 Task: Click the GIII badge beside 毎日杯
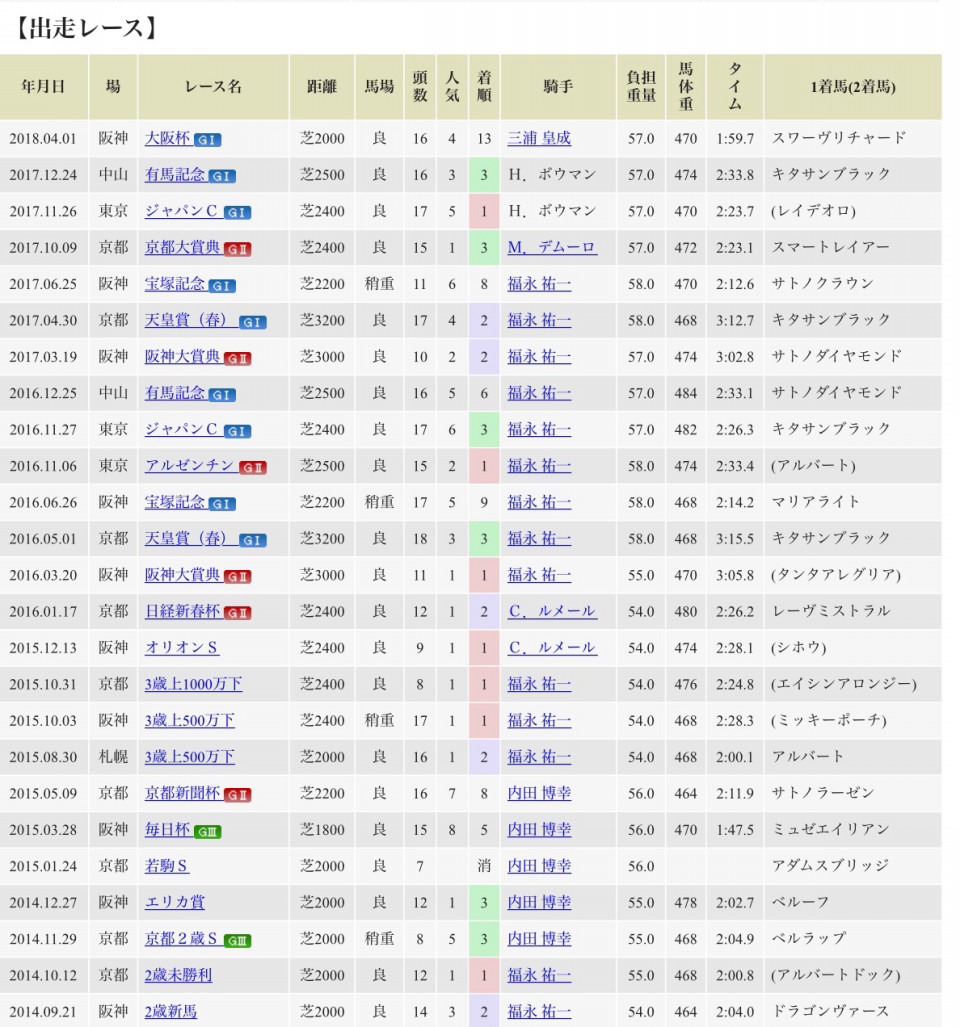point(208,832)
